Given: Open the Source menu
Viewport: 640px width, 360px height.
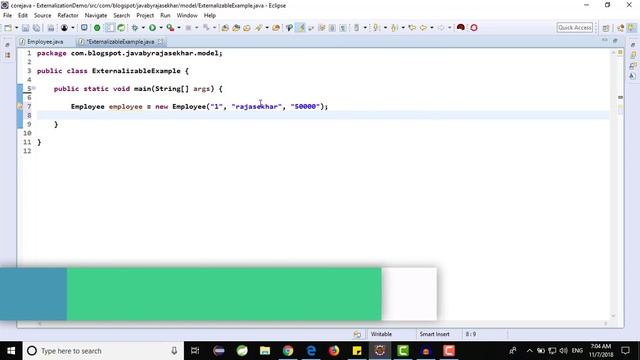Looking at the screenshot, I should click(42, 16).
